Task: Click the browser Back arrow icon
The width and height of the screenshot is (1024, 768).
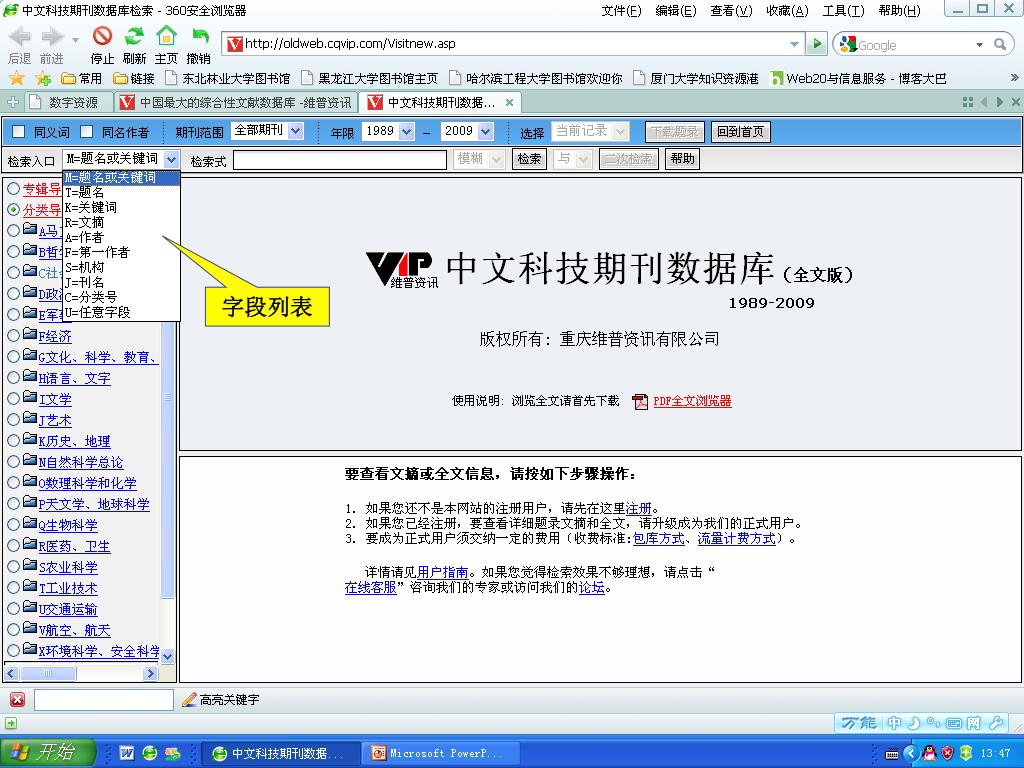Action: (x=20, y=38)
